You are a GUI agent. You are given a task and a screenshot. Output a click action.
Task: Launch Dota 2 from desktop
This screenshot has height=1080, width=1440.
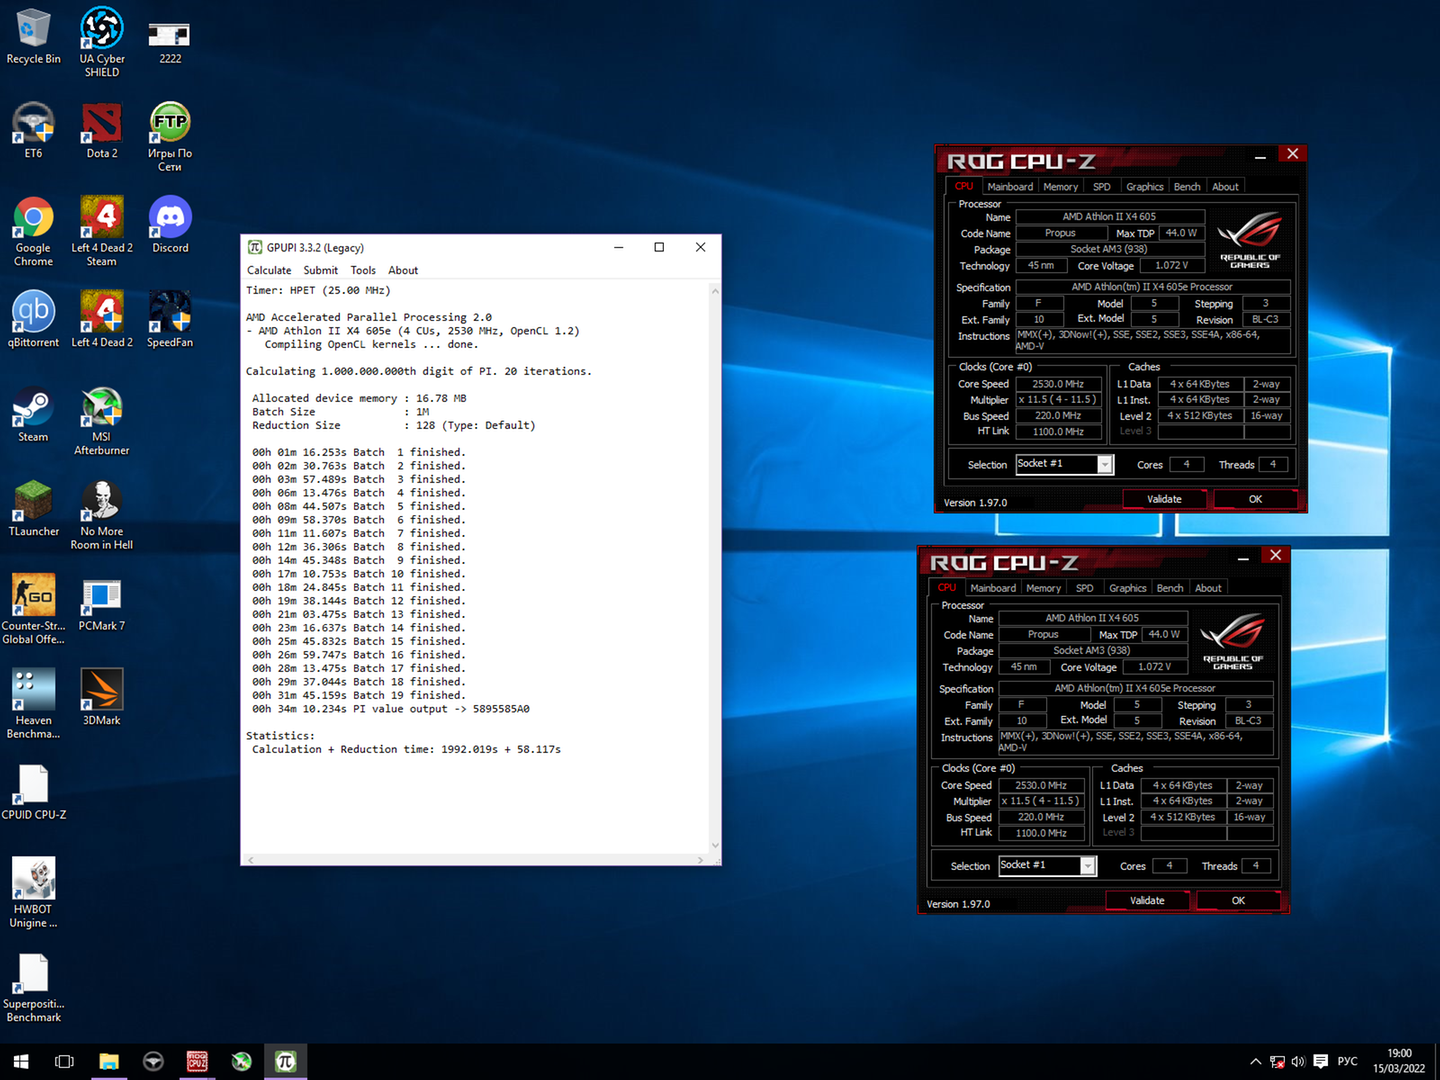102,131
